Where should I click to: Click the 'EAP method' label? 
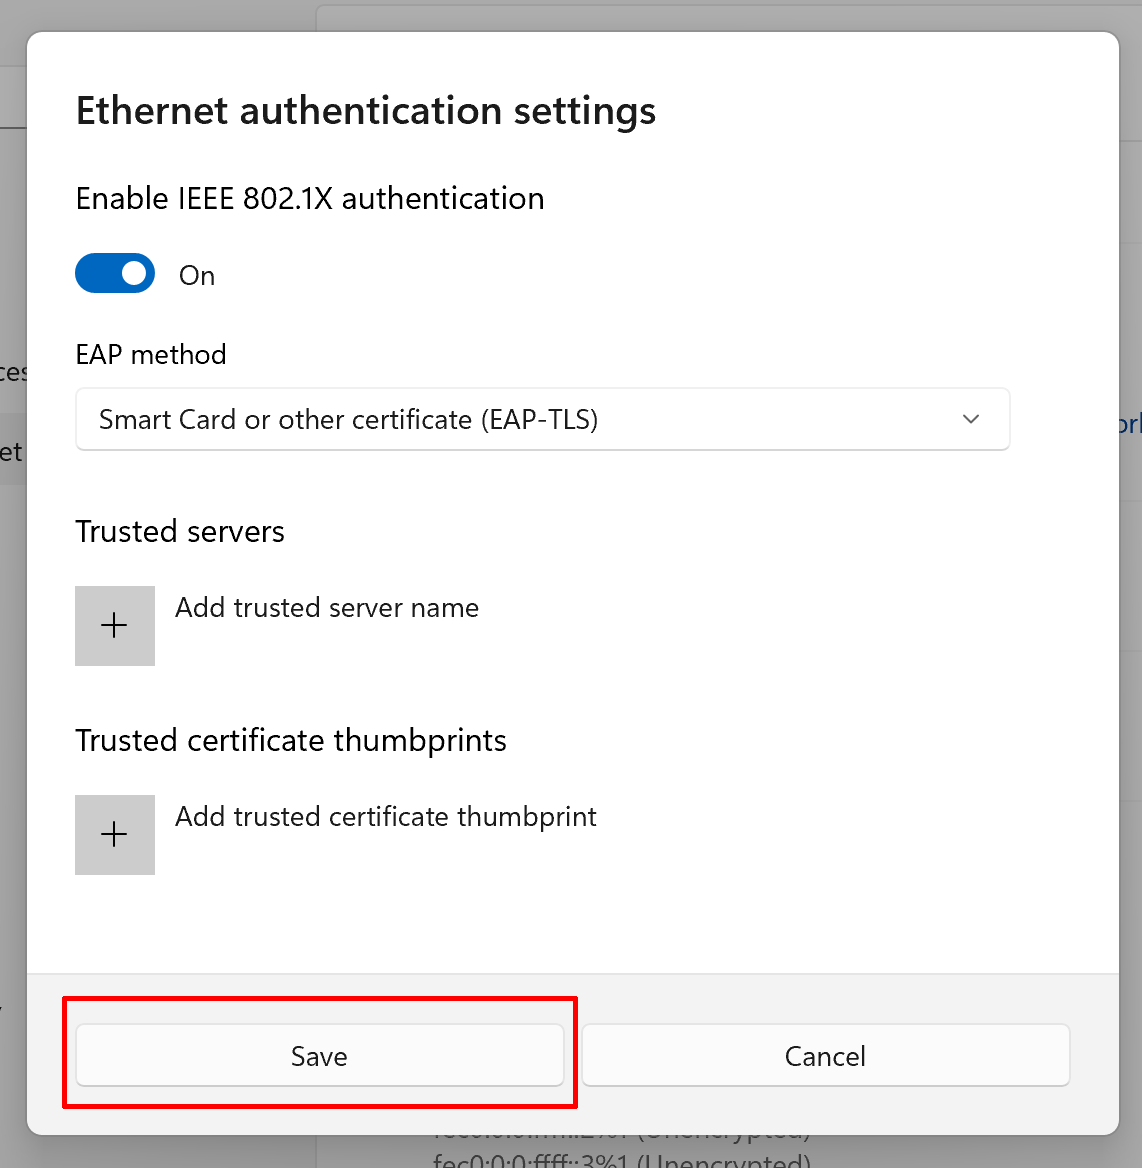point(151,355)
